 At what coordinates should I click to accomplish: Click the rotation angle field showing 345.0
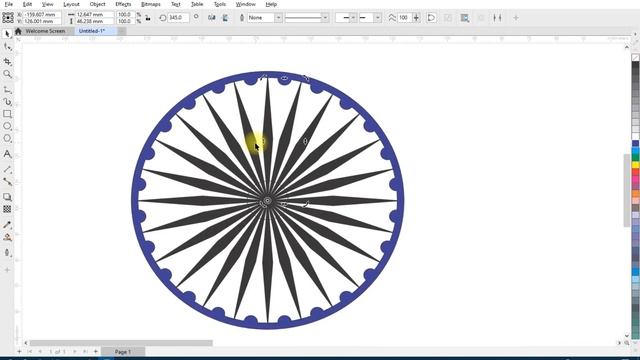point(178,18)
